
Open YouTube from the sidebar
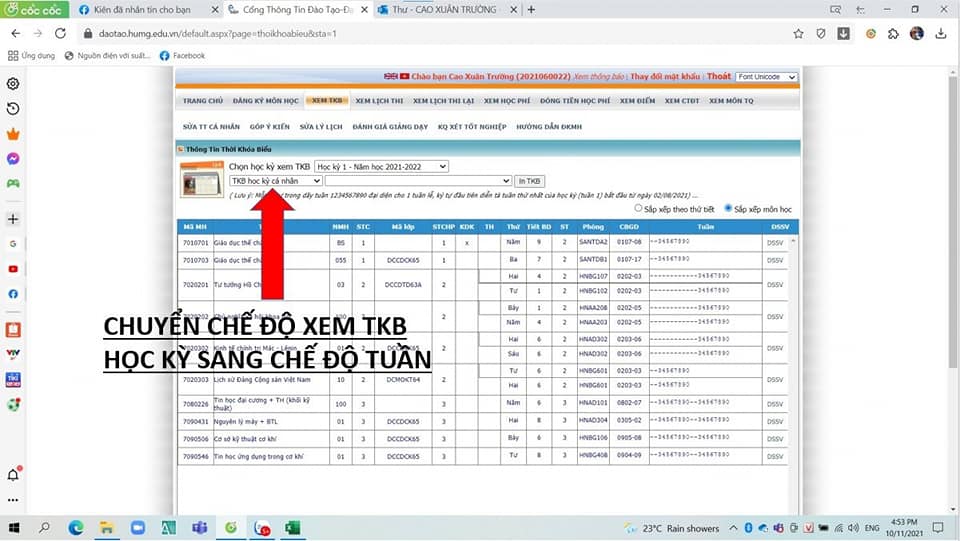[x=13, y=269]
